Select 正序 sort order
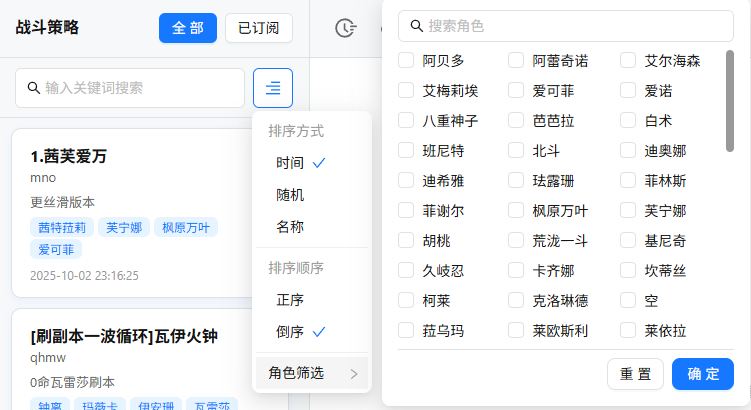Viewport: 751px width, 410px height. (x=291, y=299)
